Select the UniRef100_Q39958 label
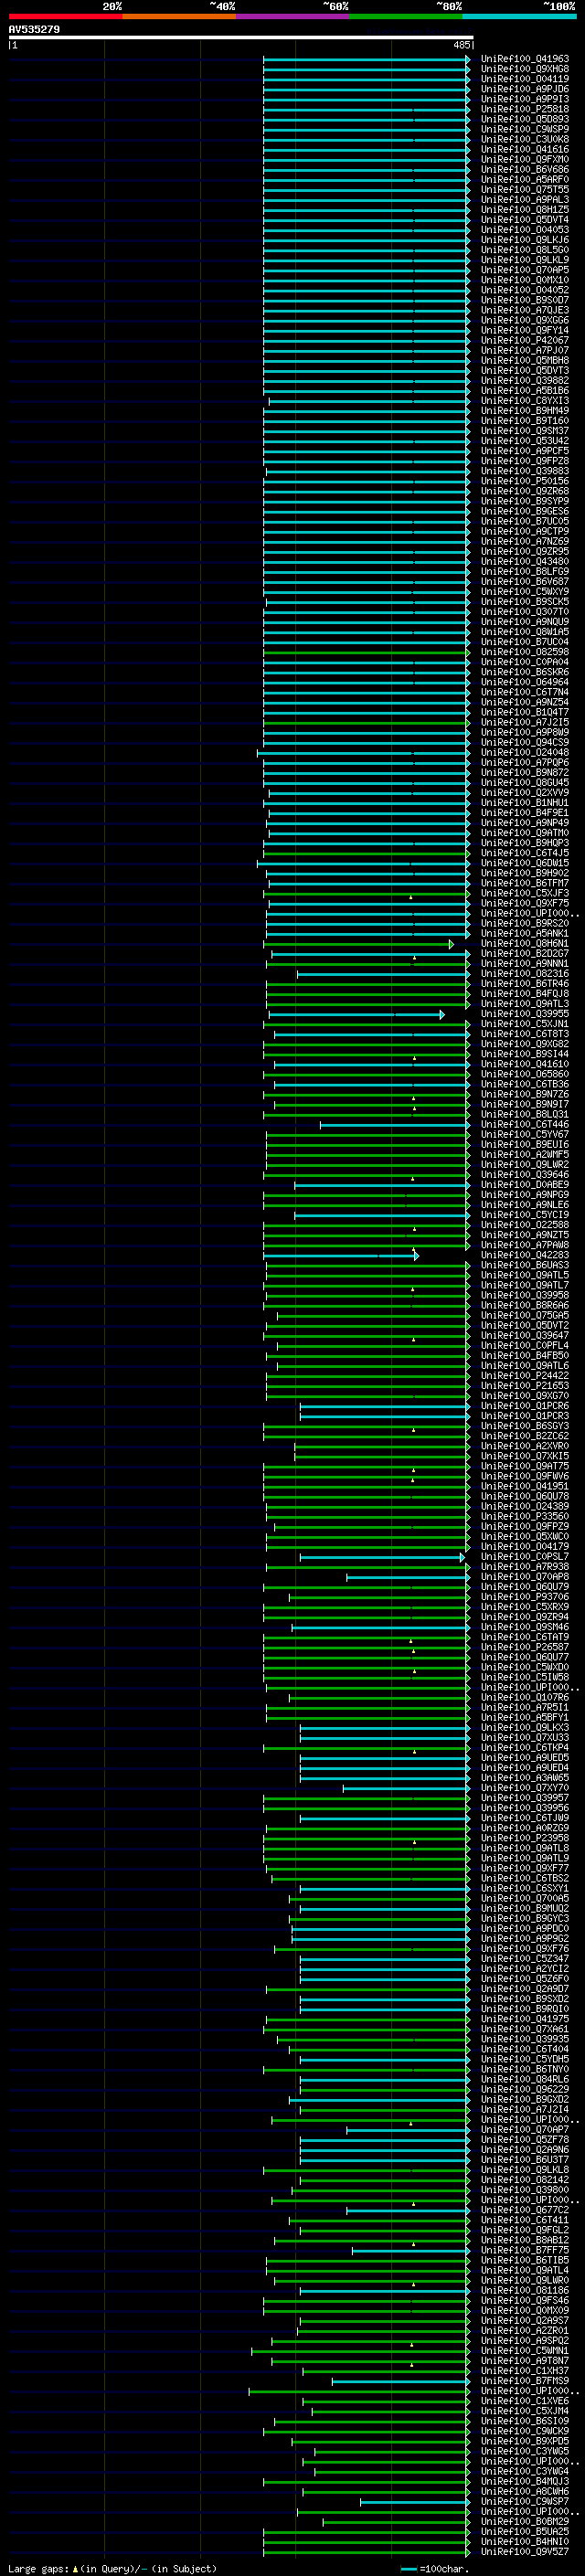Screen dimensions: 585x2576 click(x=524, y=1295)
